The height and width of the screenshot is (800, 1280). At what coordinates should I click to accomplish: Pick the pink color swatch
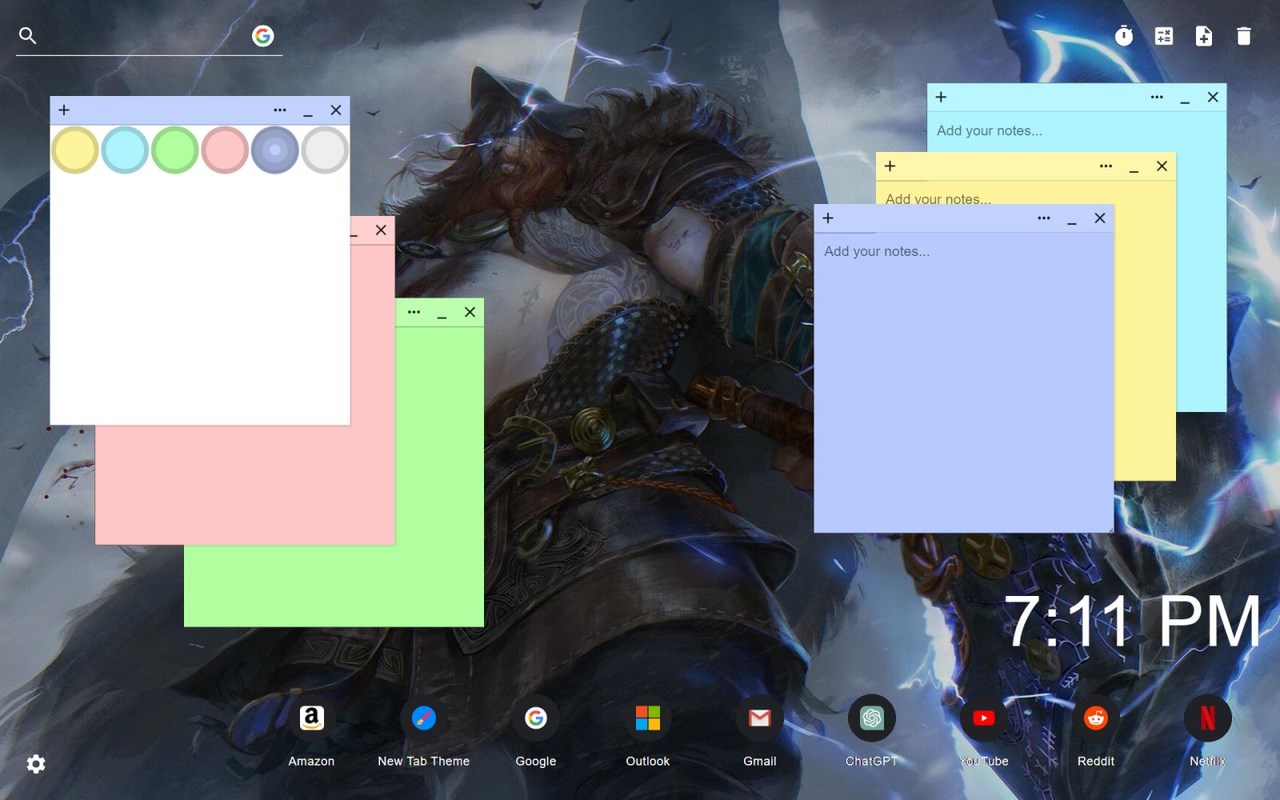pyautogui.click(x=225, y=150)
